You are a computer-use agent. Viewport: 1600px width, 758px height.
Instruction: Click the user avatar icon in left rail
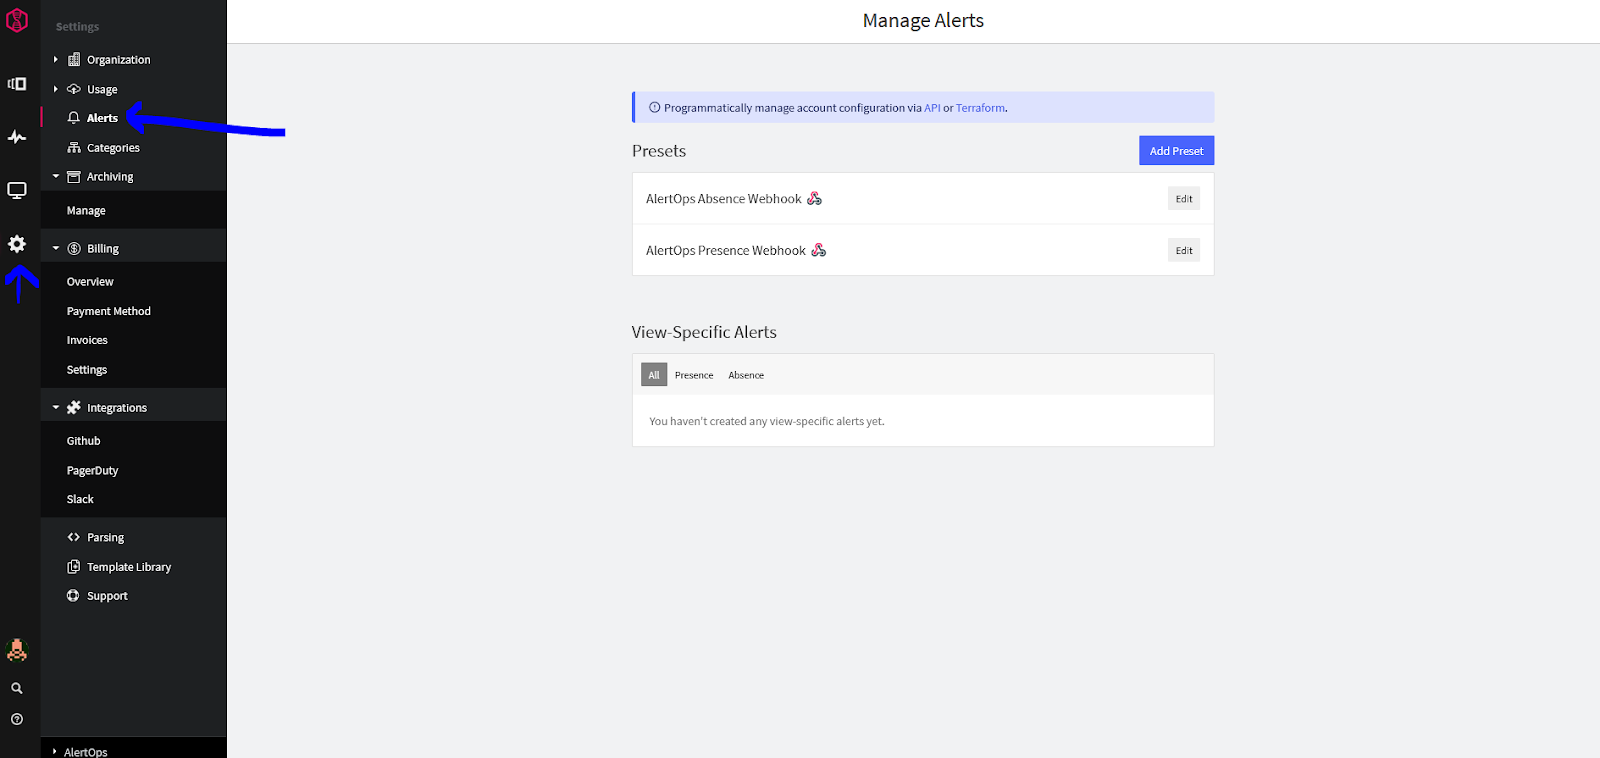pyautogui.click(x=17, y=650)
